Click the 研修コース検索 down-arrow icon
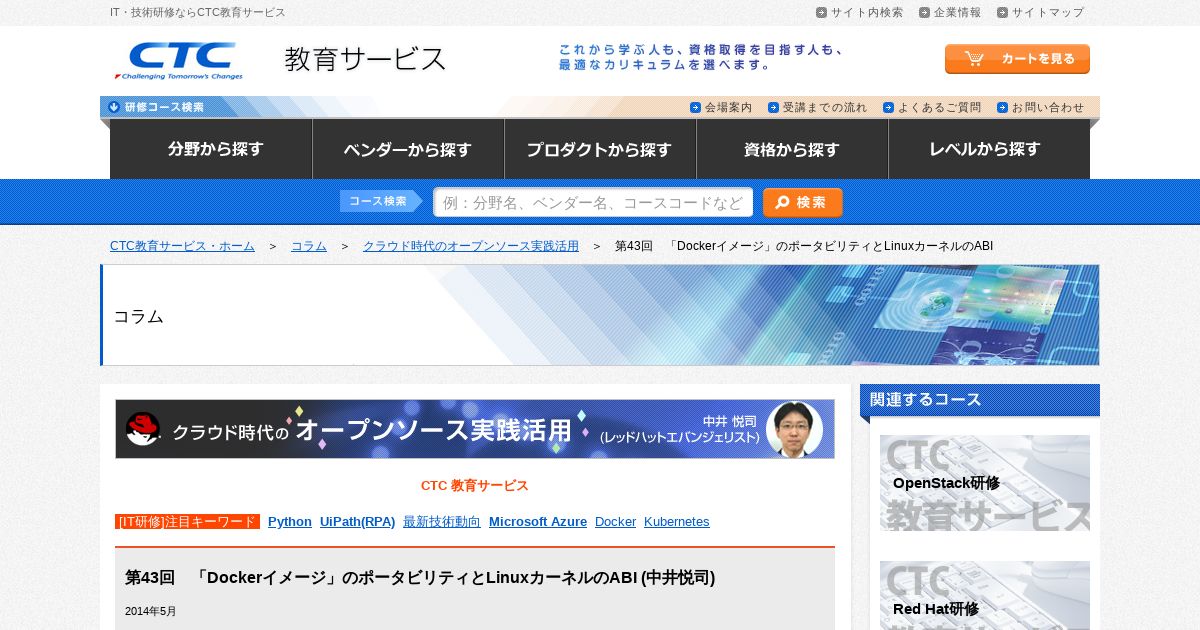Screen dimensions: 1200x630 click(x=114, y=107)
